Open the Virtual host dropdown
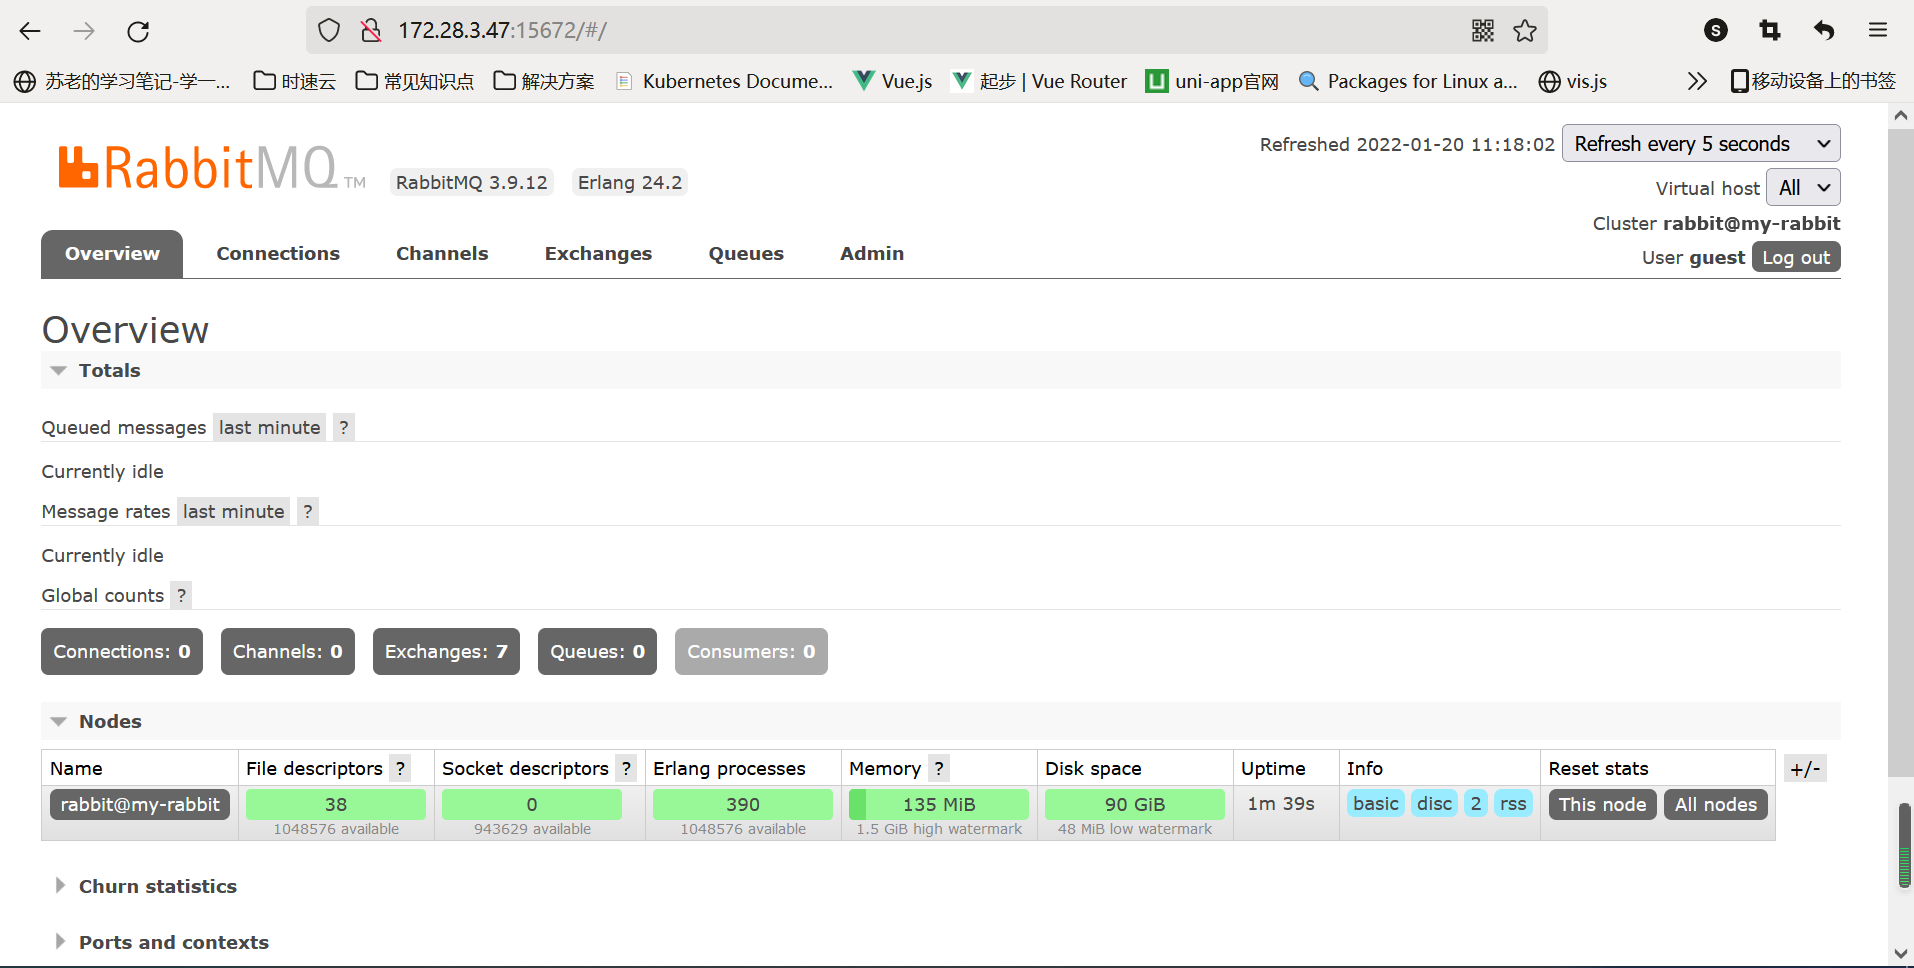The image size is (1914, 968). pyautogui.click(x=1803, y=188)
